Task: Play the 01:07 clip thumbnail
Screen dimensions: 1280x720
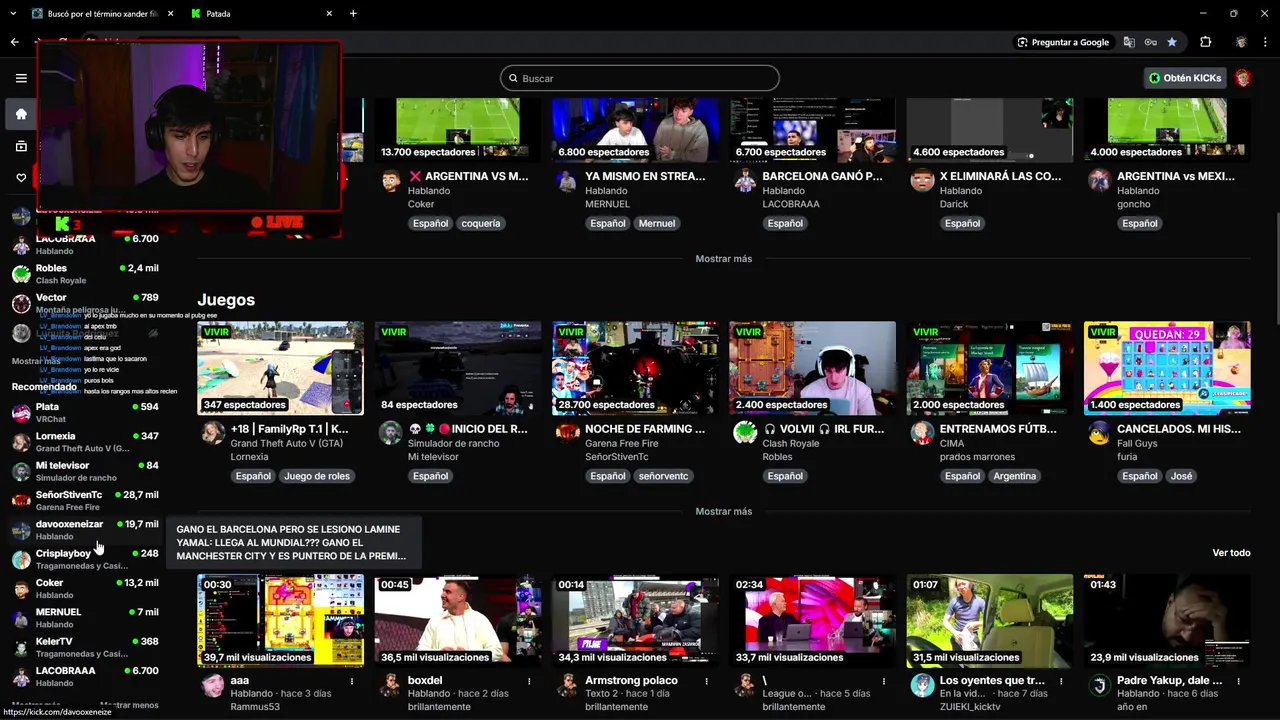Action: point(990,620)
